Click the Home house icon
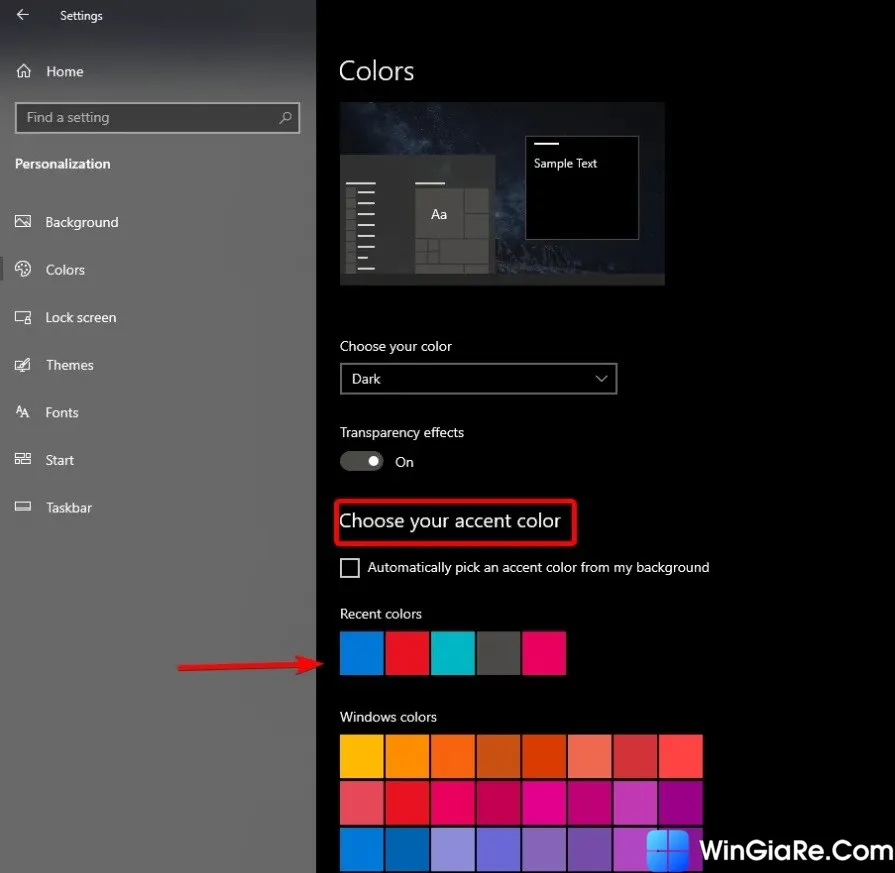895x873 pixels. point(22,71)
